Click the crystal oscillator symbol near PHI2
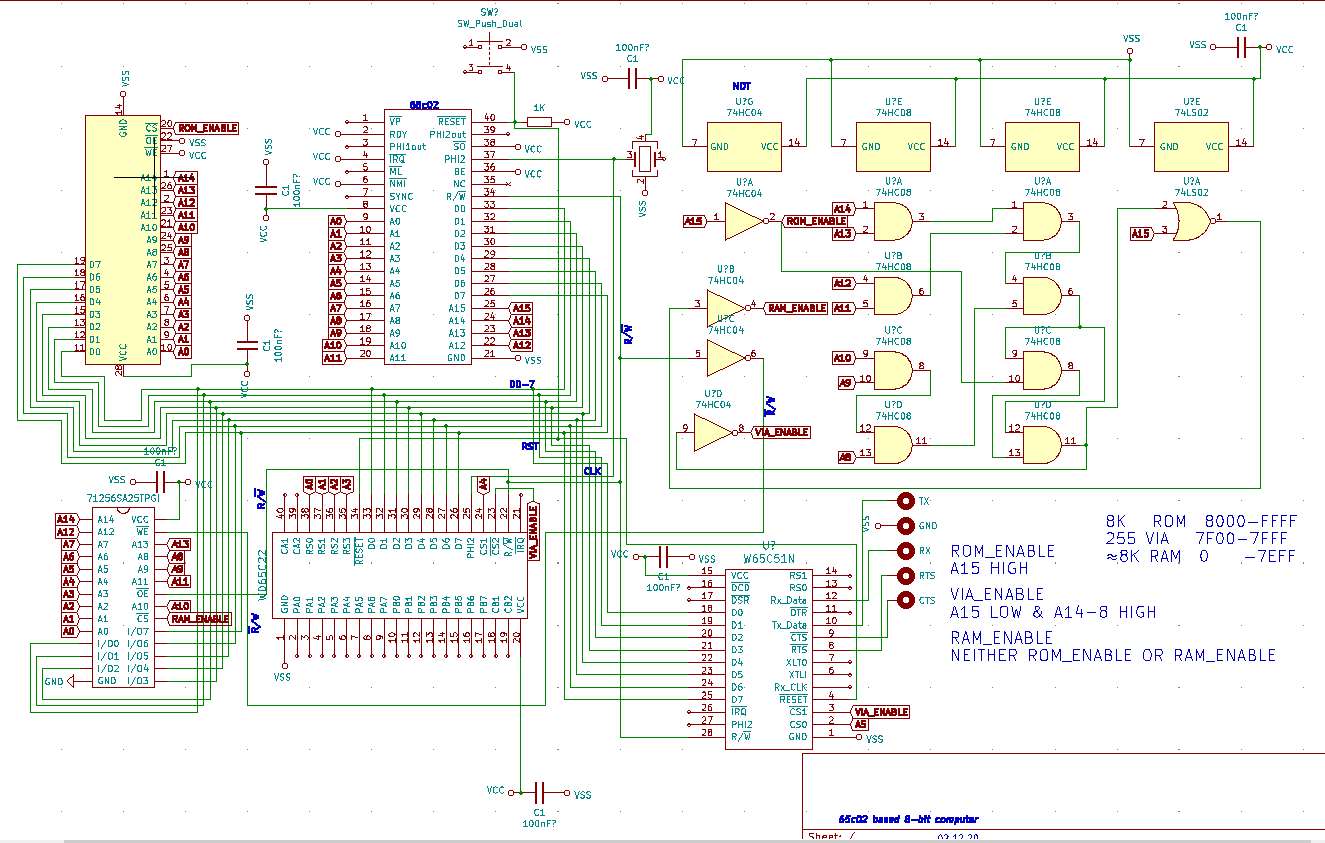Screen dimensions: 1325x843 [x=646, y=157]
